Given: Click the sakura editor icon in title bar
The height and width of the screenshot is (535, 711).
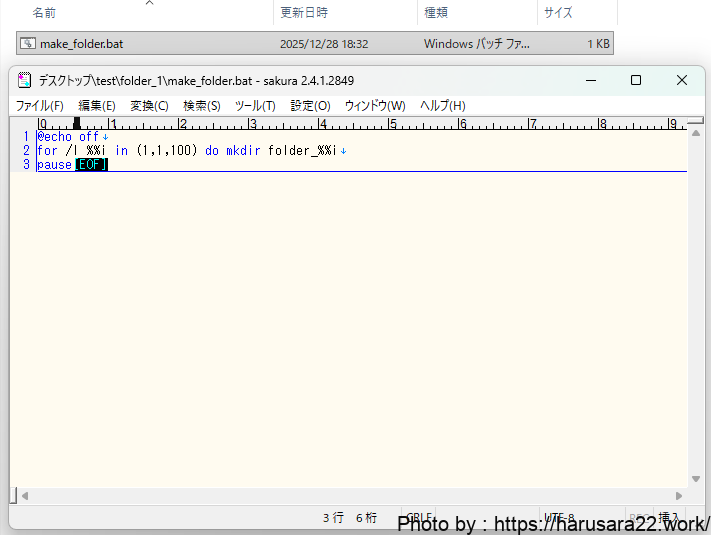Looking at the screenshot, I should [25, 81].
